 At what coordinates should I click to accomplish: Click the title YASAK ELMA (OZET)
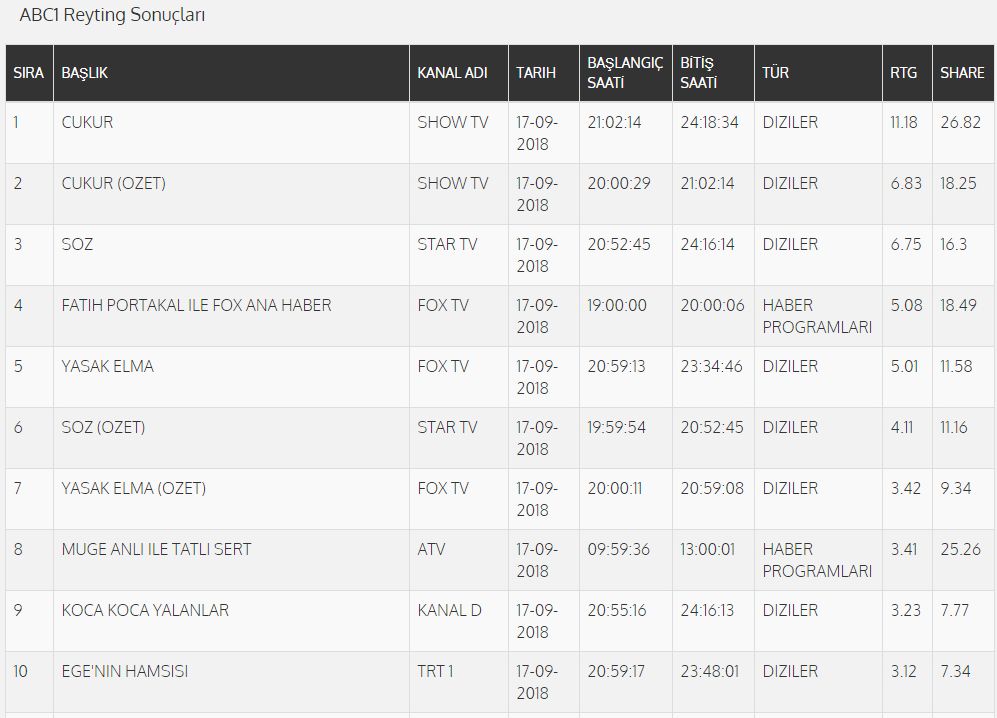click(134, 488)
